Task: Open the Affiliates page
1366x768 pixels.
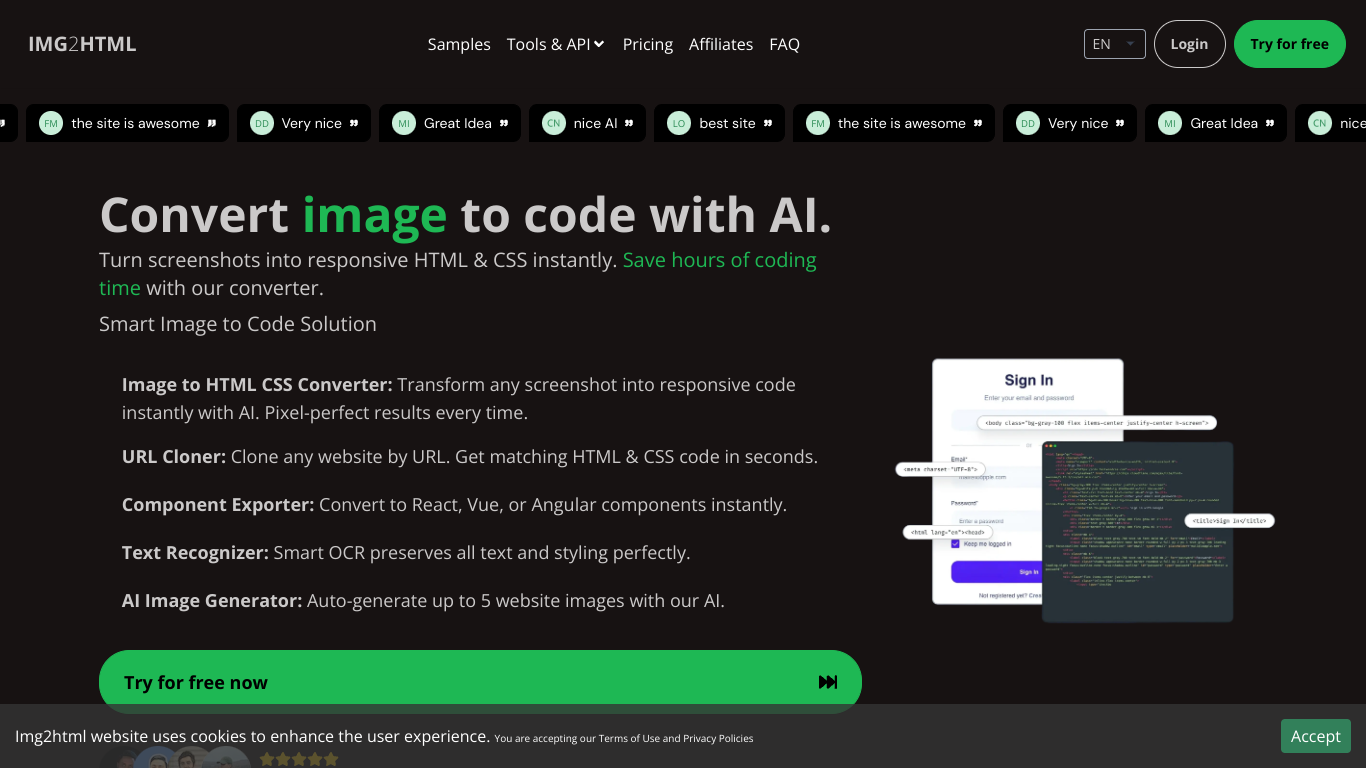Action: coord(721,44)
